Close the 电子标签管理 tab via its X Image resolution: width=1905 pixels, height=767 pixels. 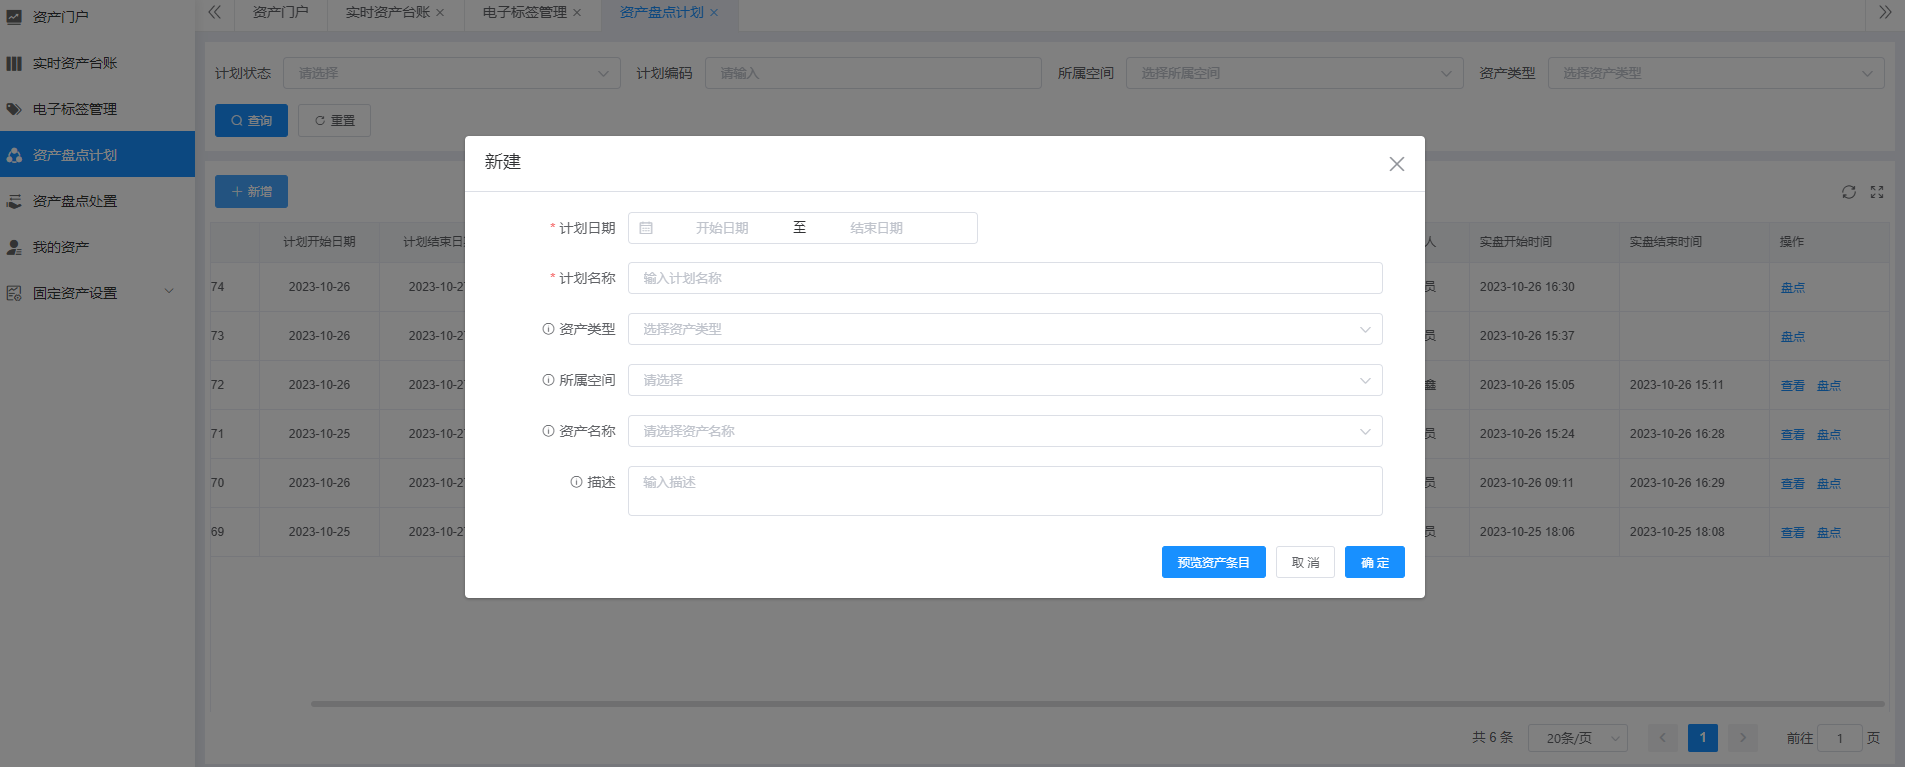pyautogui.click(x=577, y=13)
